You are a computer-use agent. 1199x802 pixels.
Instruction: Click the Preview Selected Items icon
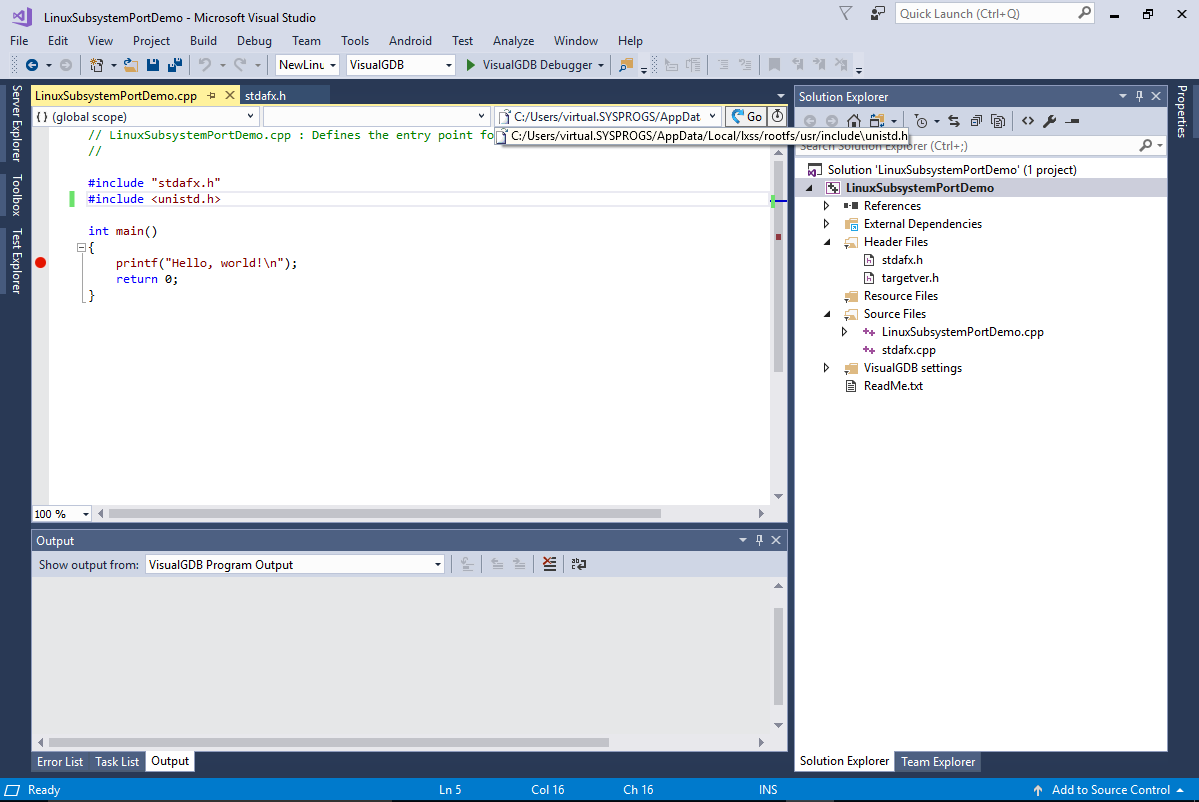pyautogui.click(x=1072, y=121)
